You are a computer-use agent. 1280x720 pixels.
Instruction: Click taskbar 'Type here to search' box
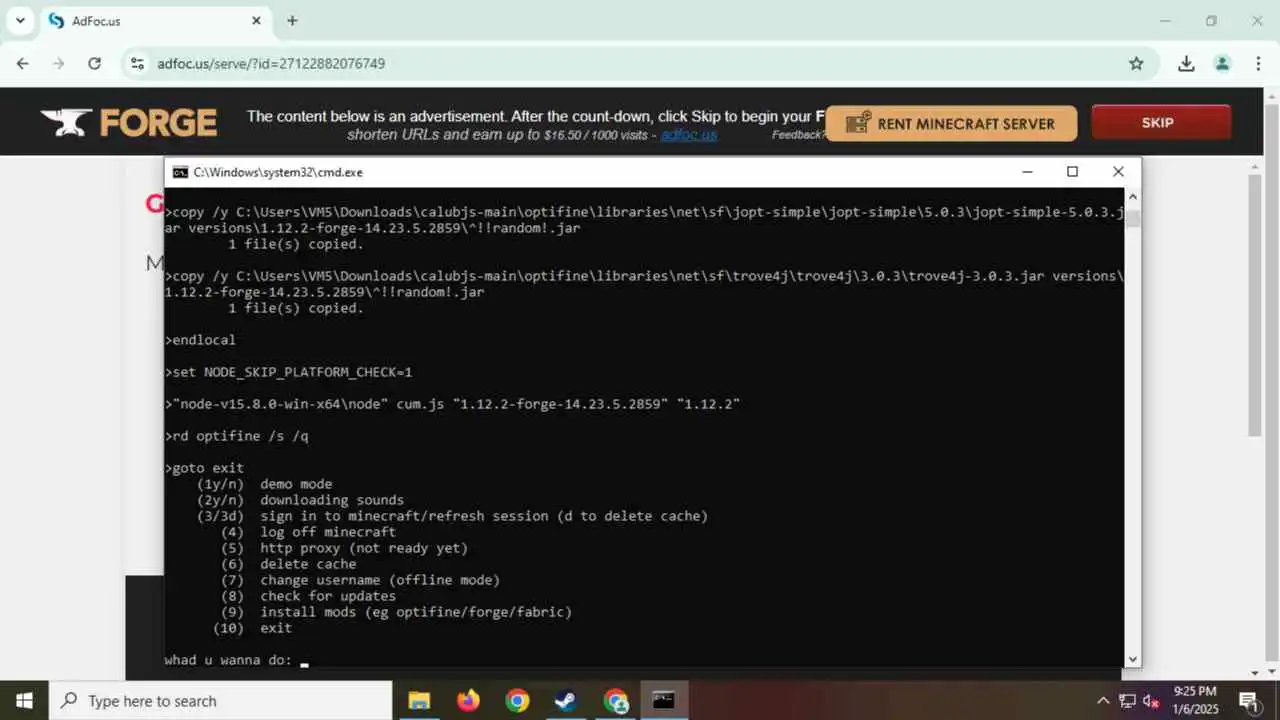click(220, 700)
